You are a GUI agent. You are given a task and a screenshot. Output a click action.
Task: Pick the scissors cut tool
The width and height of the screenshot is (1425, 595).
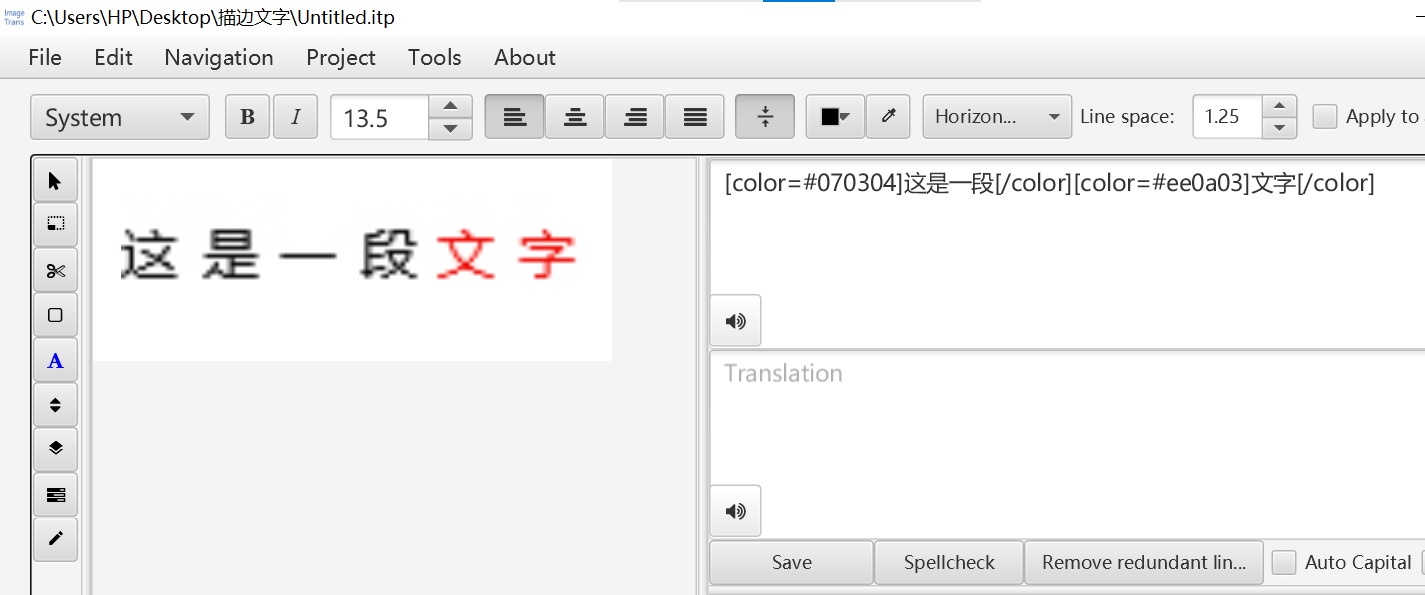tap(55, 269)
